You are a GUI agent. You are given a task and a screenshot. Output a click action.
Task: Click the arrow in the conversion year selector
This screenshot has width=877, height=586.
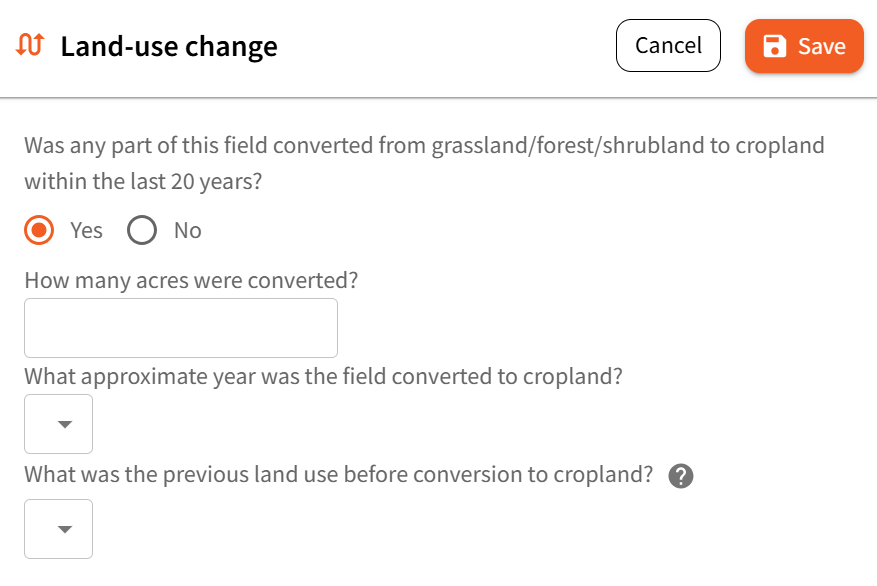pyautogui.click(x=65, y=424)
